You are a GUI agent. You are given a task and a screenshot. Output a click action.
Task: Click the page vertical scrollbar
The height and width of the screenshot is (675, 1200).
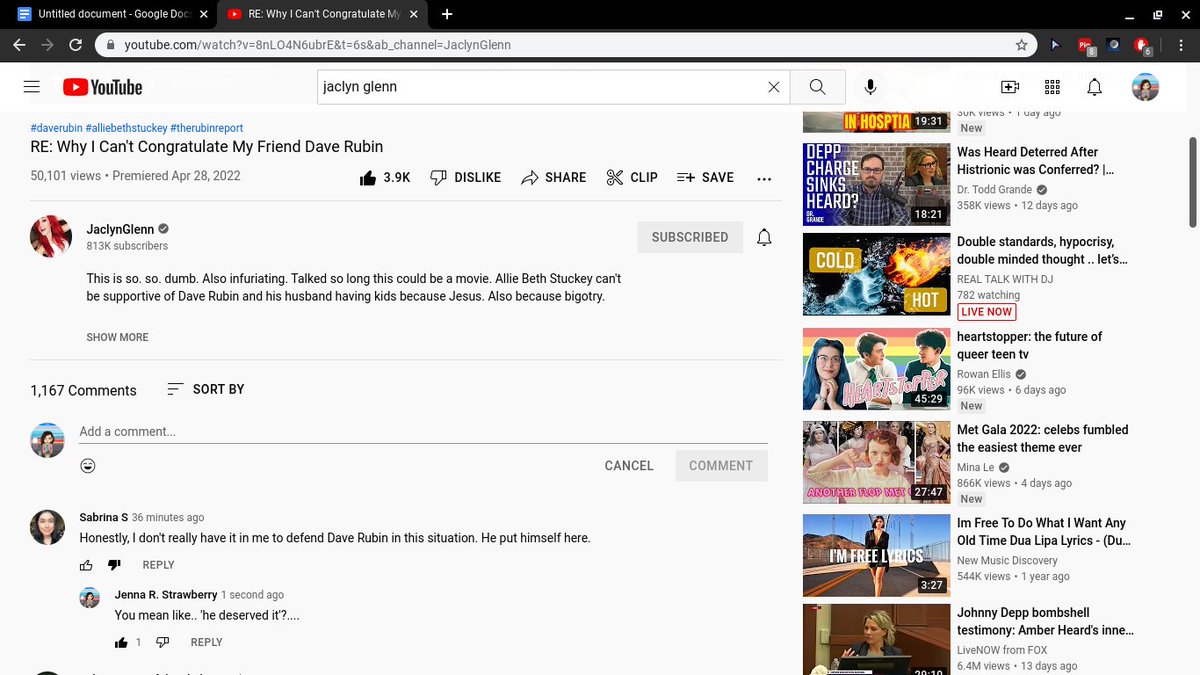point(1193,182)
